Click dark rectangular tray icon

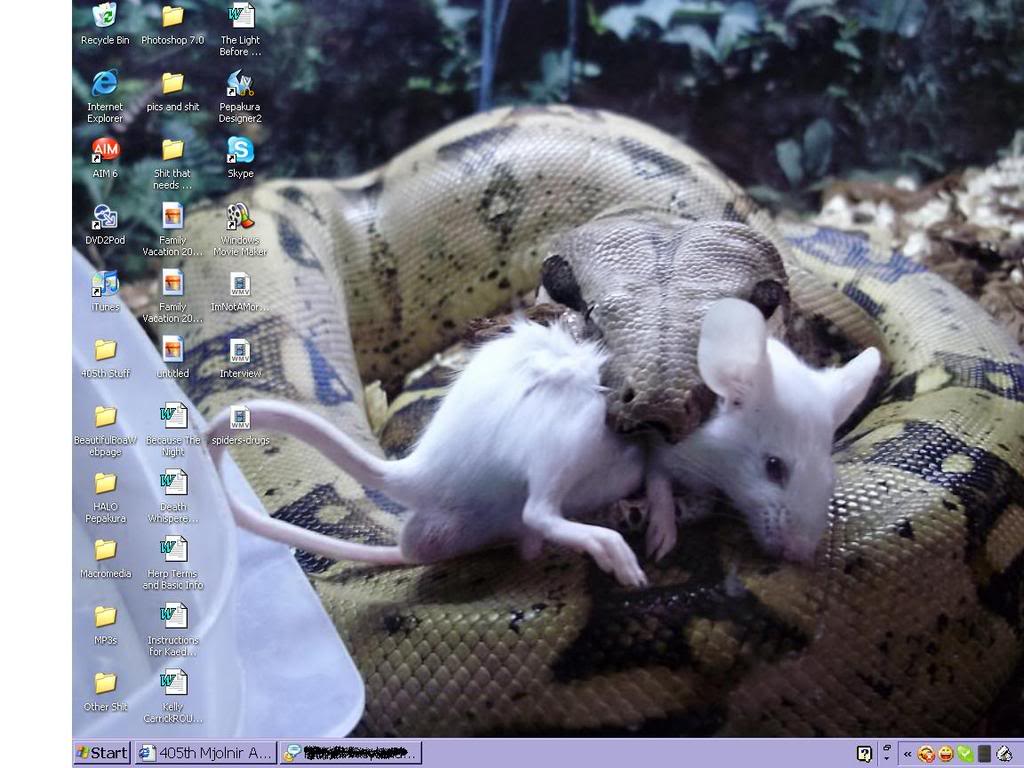984,754
